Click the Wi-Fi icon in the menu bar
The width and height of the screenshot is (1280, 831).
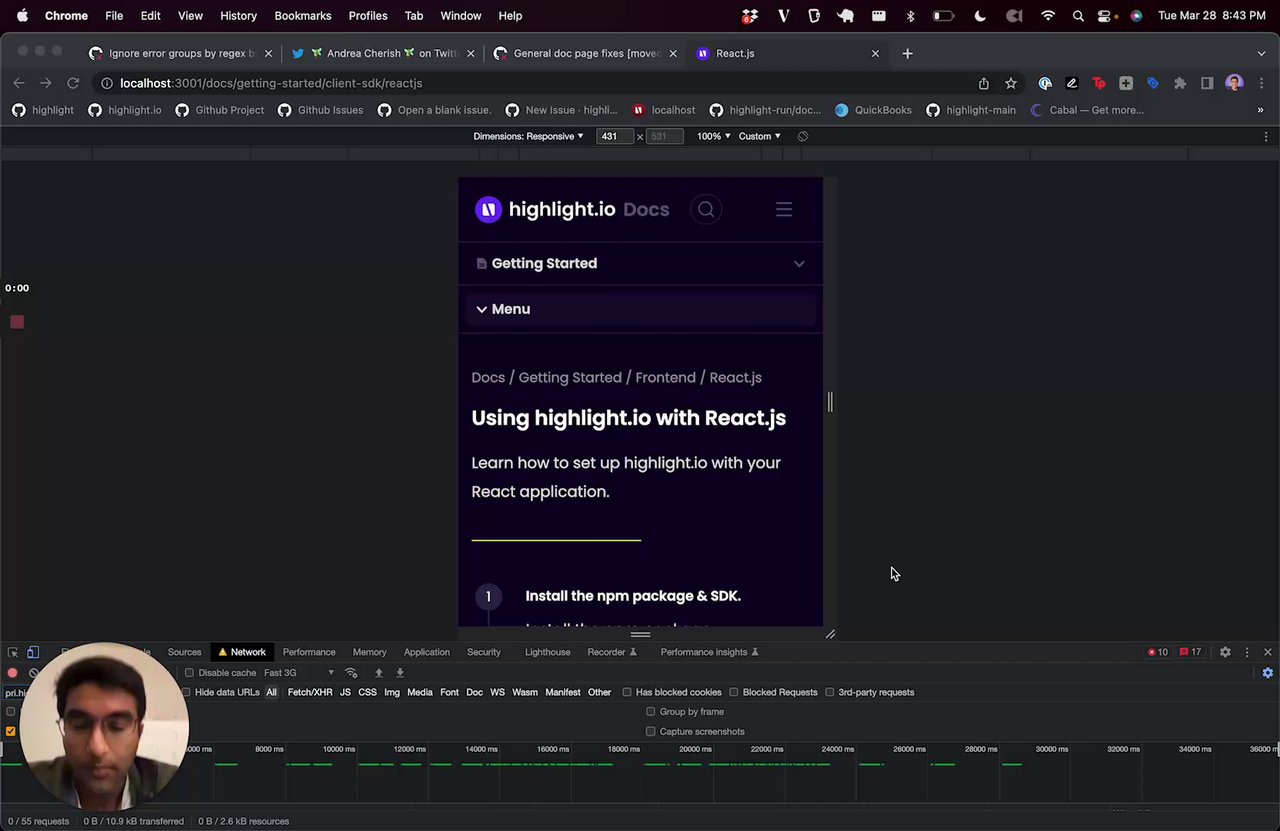coord(1048,16)
